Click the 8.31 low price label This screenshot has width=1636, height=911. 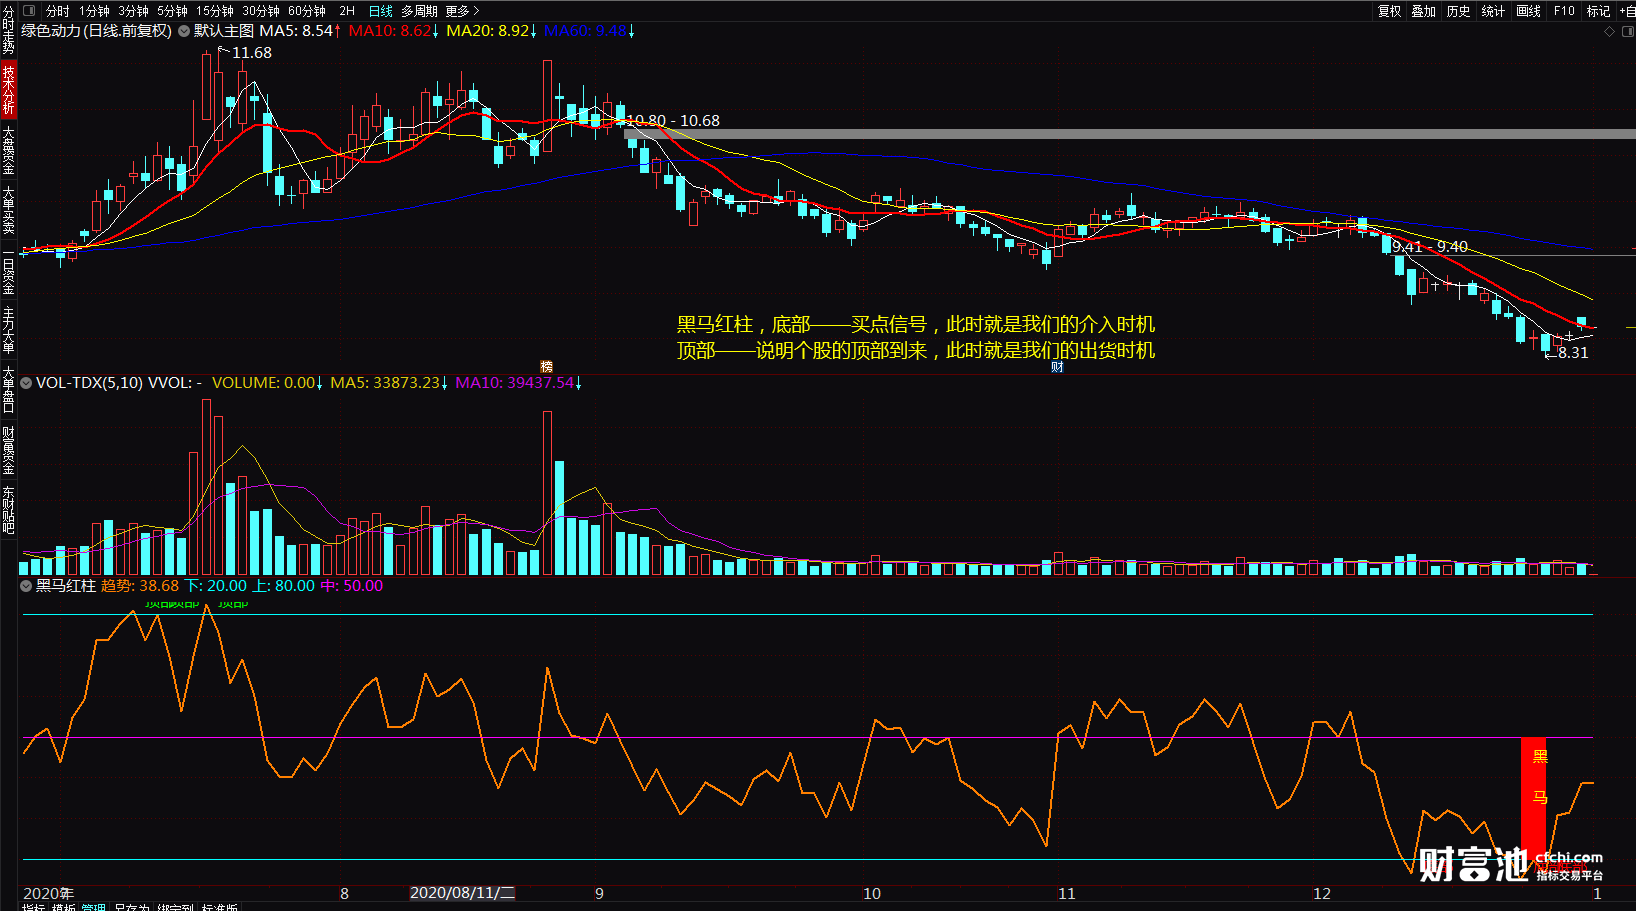click(1573, 352)
